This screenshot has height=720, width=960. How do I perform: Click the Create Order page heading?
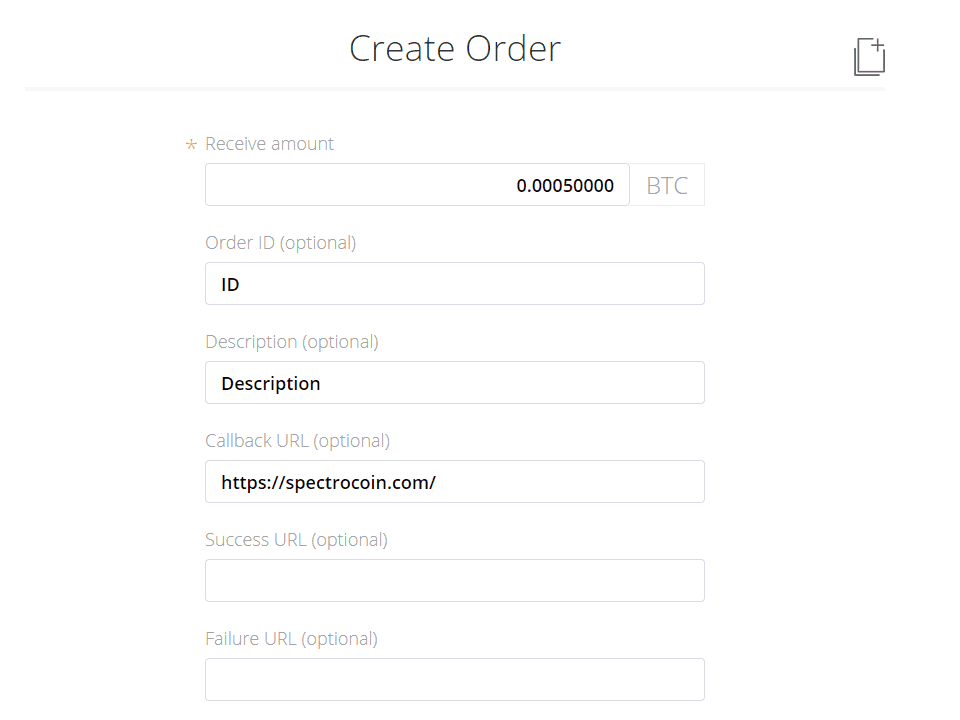(455, 48)
